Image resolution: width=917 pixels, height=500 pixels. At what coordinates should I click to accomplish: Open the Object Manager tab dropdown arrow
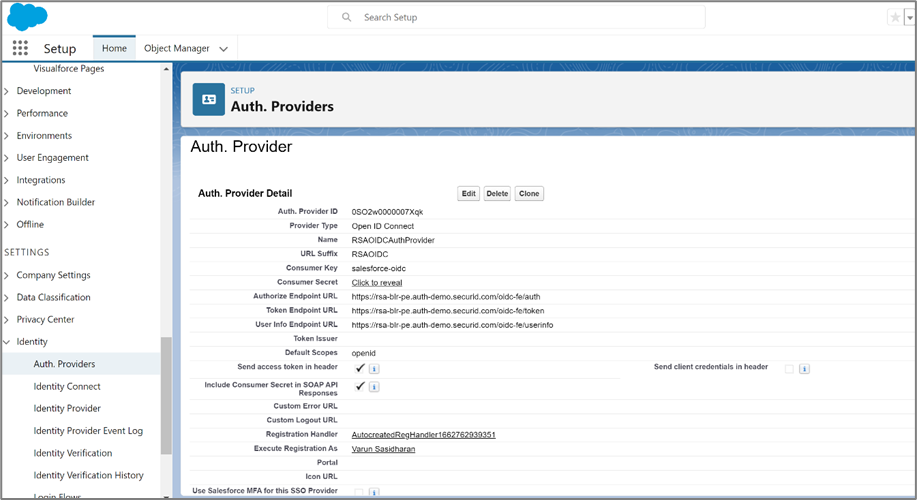223,48
